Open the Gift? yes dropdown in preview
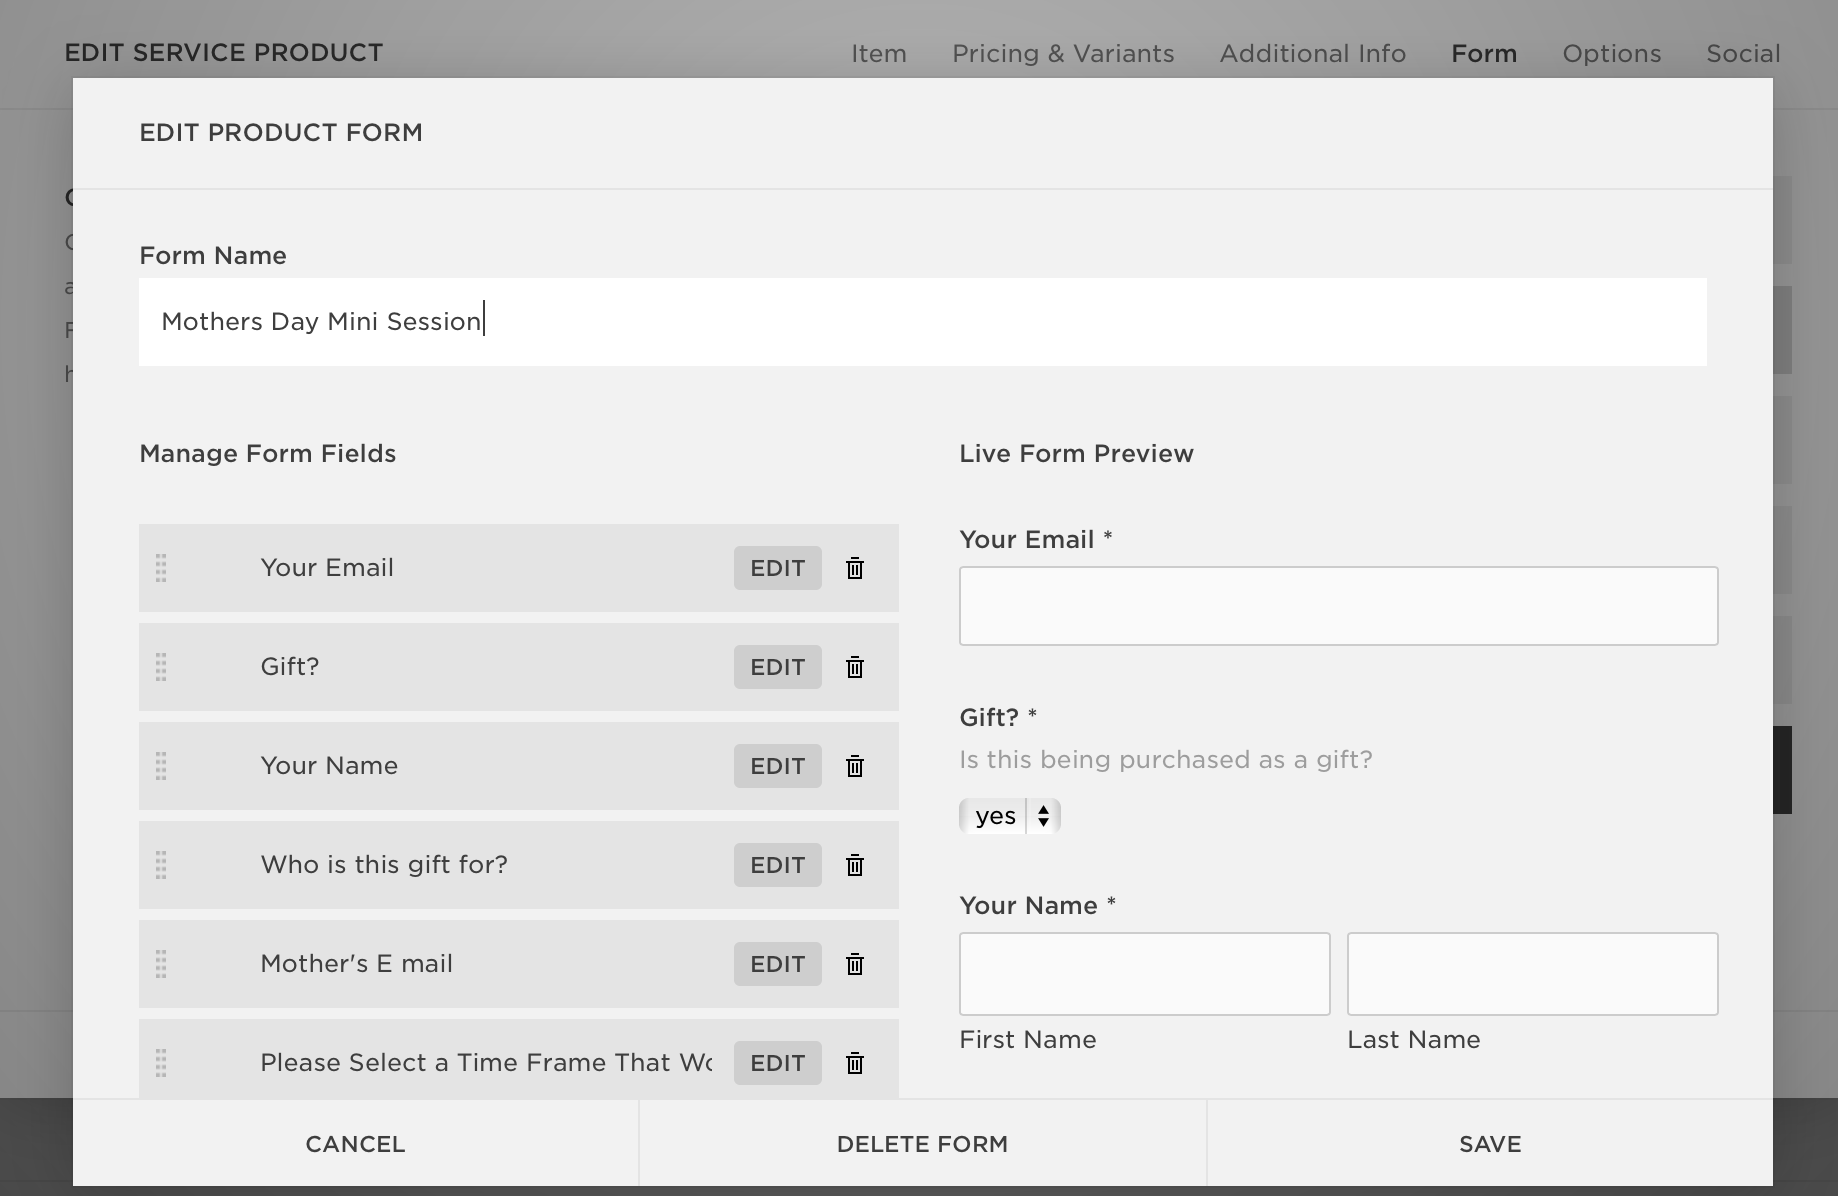The width and height of the screenshot is (1838, 1196). (1009, 816)
